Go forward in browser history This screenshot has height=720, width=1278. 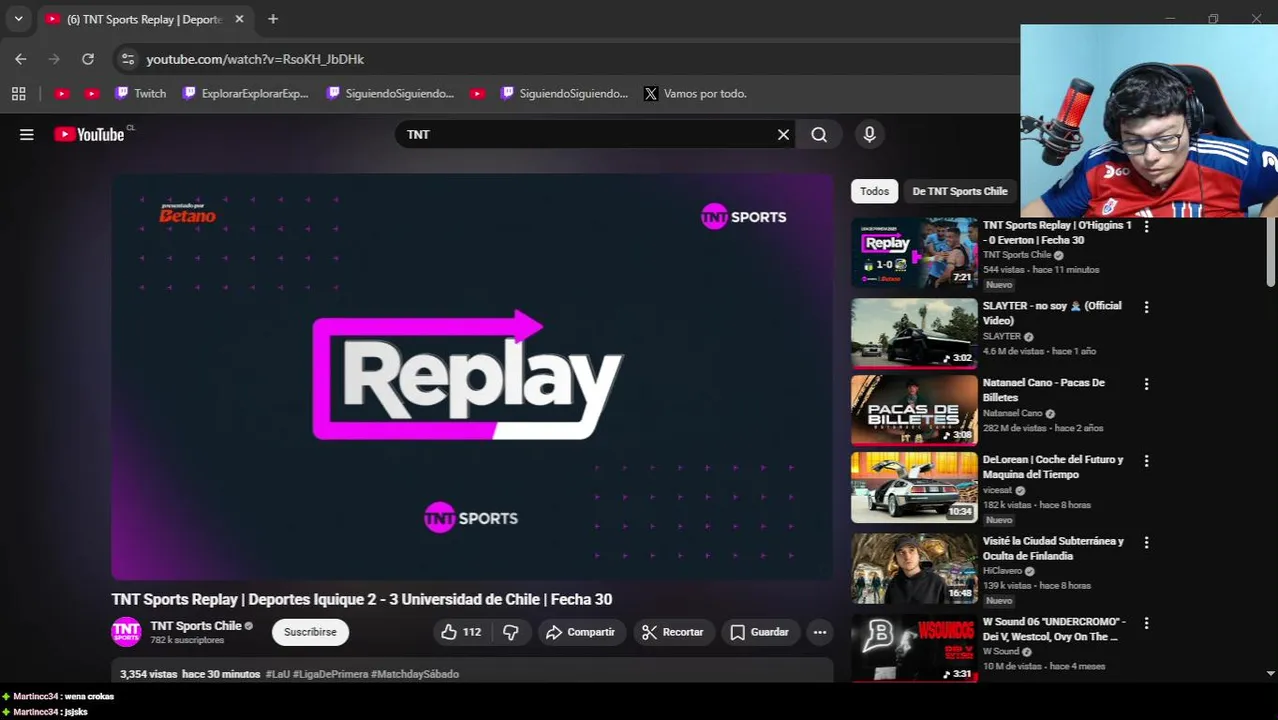[x=54, y=59]
